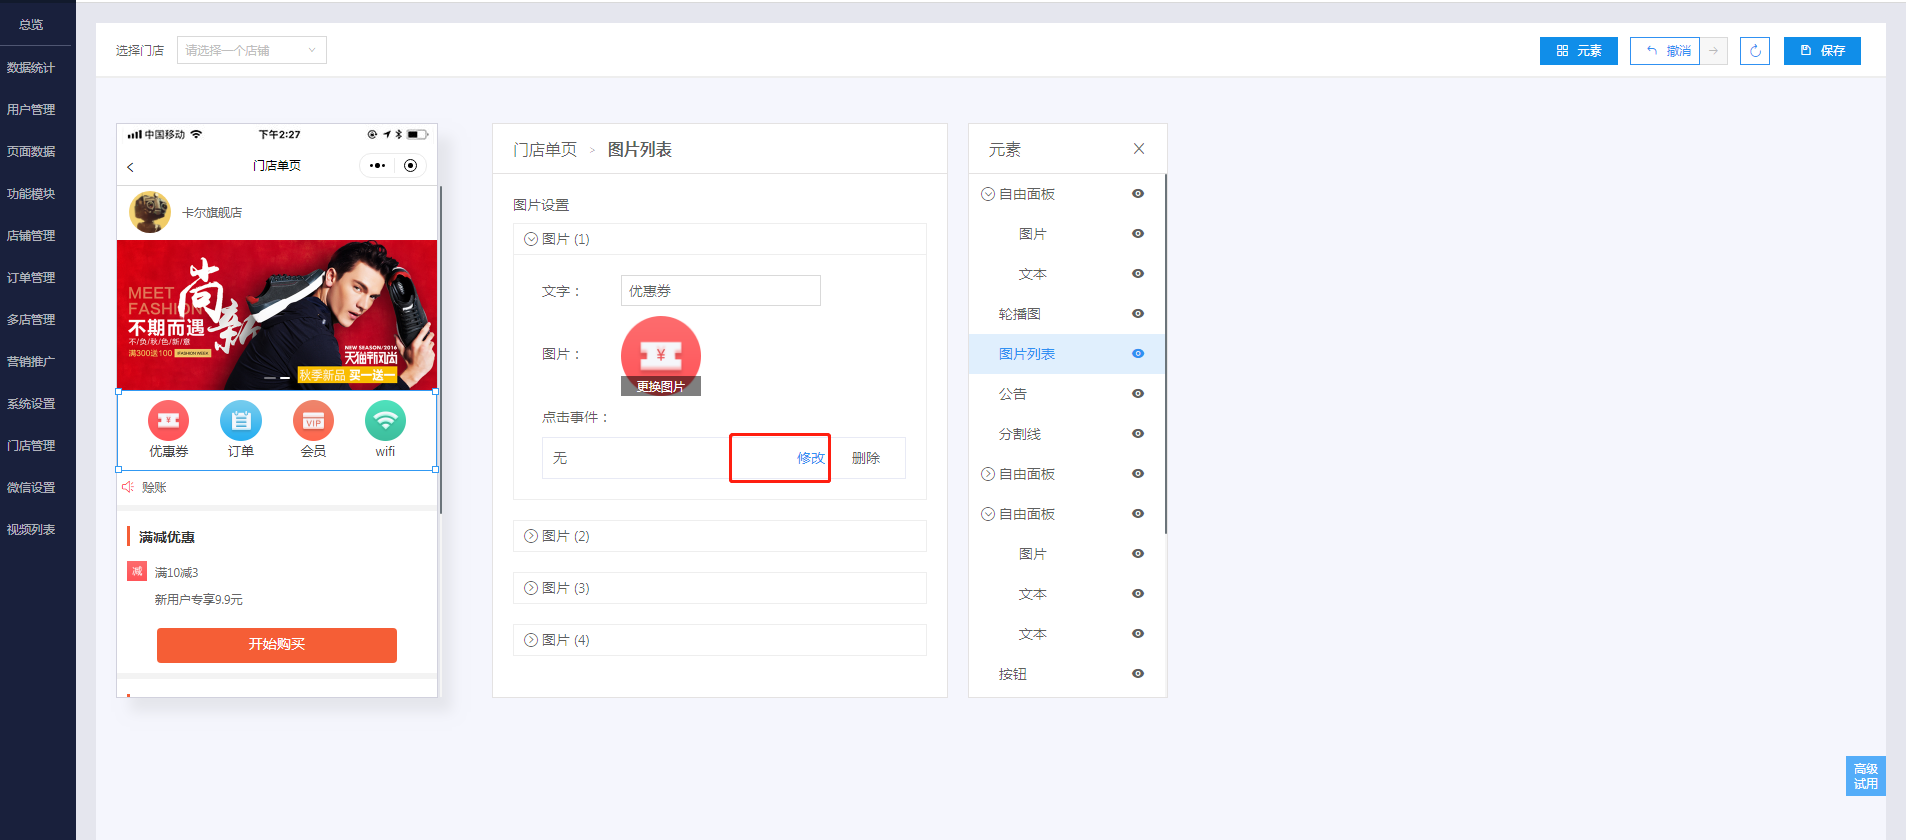Toggle visibility of 公告 element
The width and height of the screenshot is (1906, 840).
coord(1137,394)
